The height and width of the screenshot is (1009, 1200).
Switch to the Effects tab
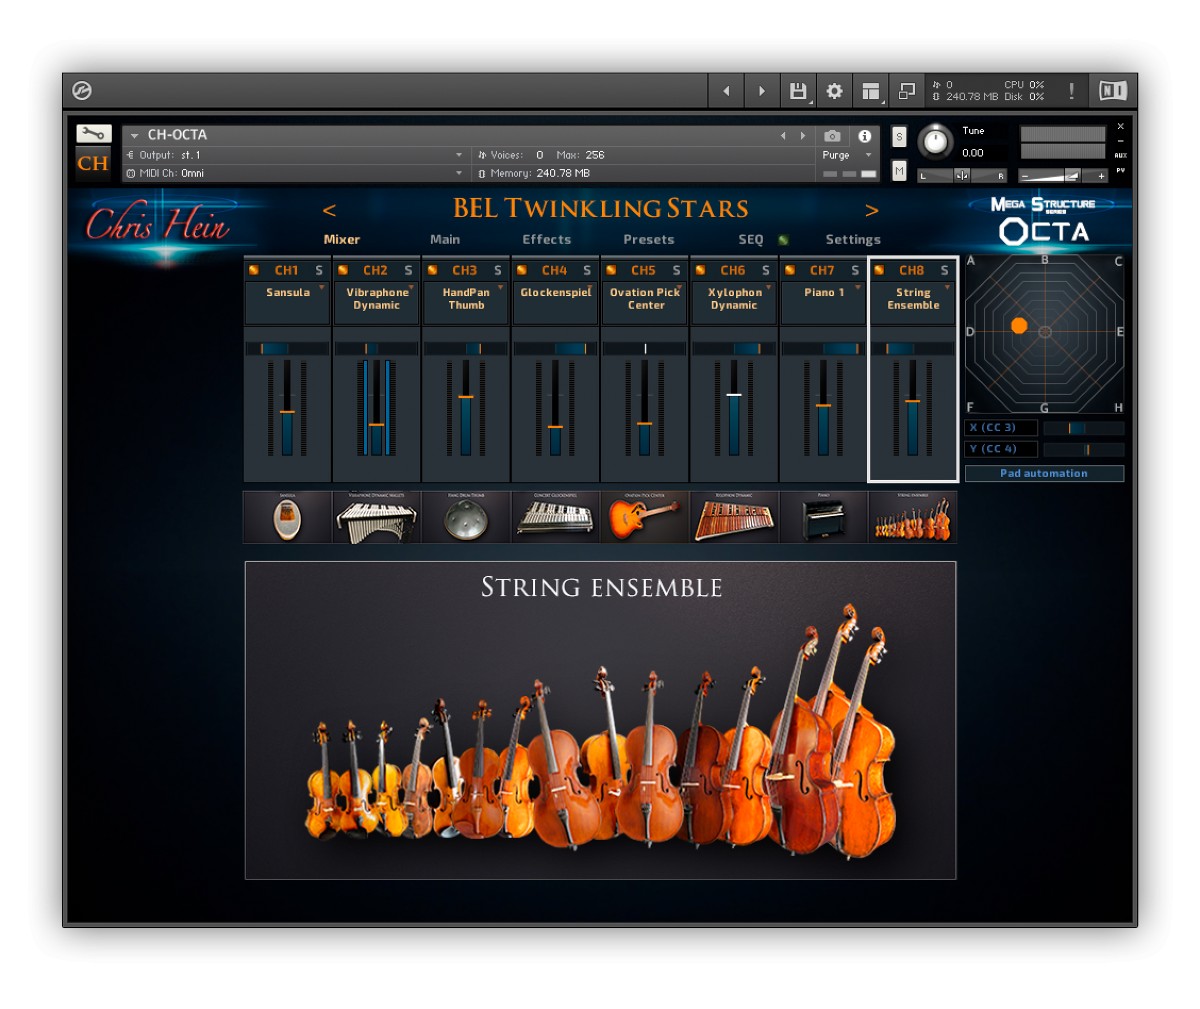pyautogui.click(x=546, y=240)
